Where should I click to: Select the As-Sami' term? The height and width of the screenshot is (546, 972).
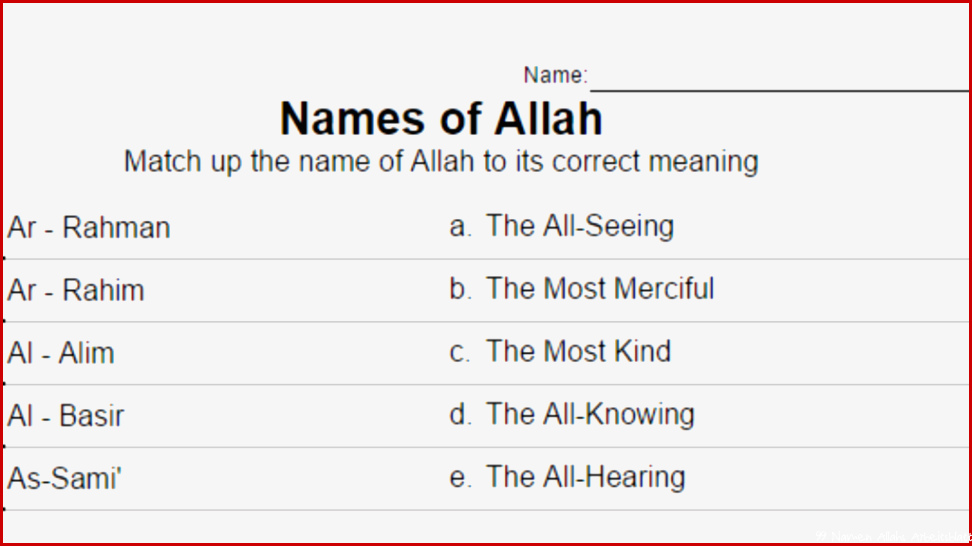tap(64, 478)
